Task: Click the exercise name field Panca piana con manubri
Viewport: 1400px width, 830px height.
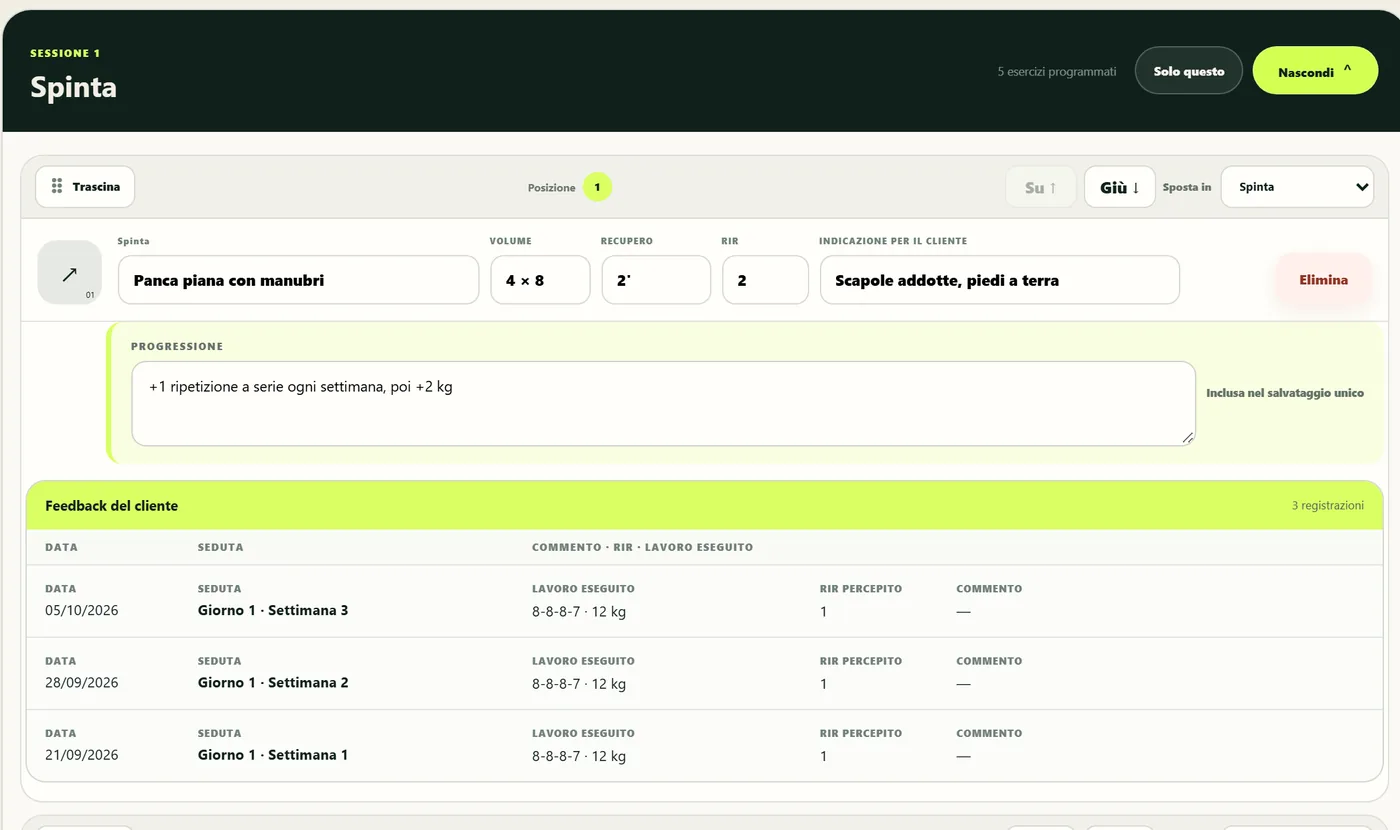Action: pos(299,280)
